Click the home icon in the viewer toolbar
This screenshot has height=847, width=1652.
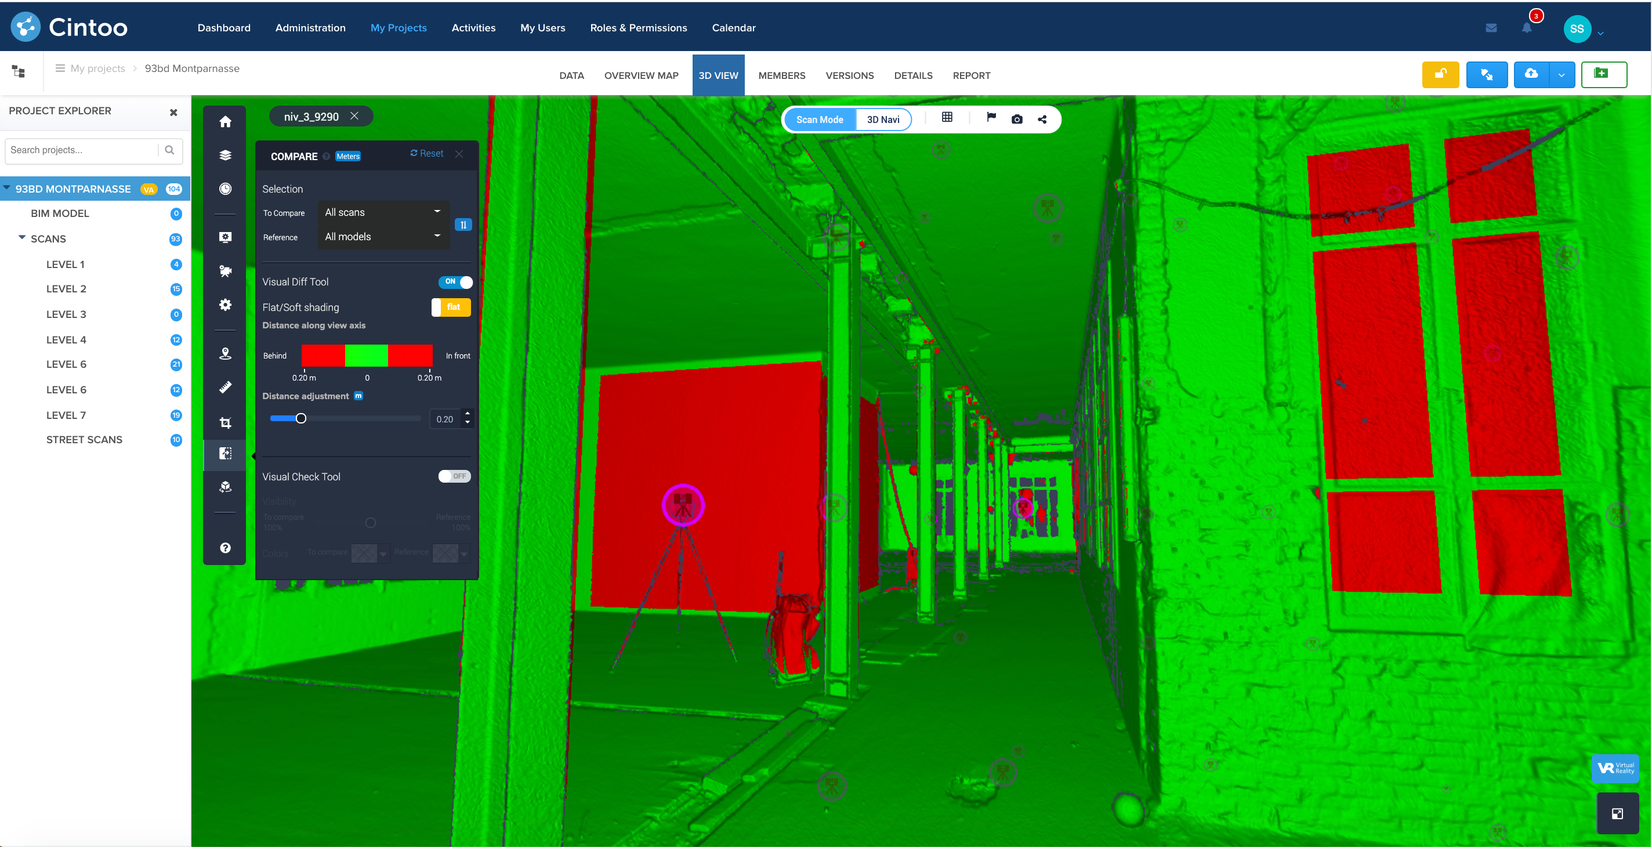pyautogui.click(x=225, y=122)
